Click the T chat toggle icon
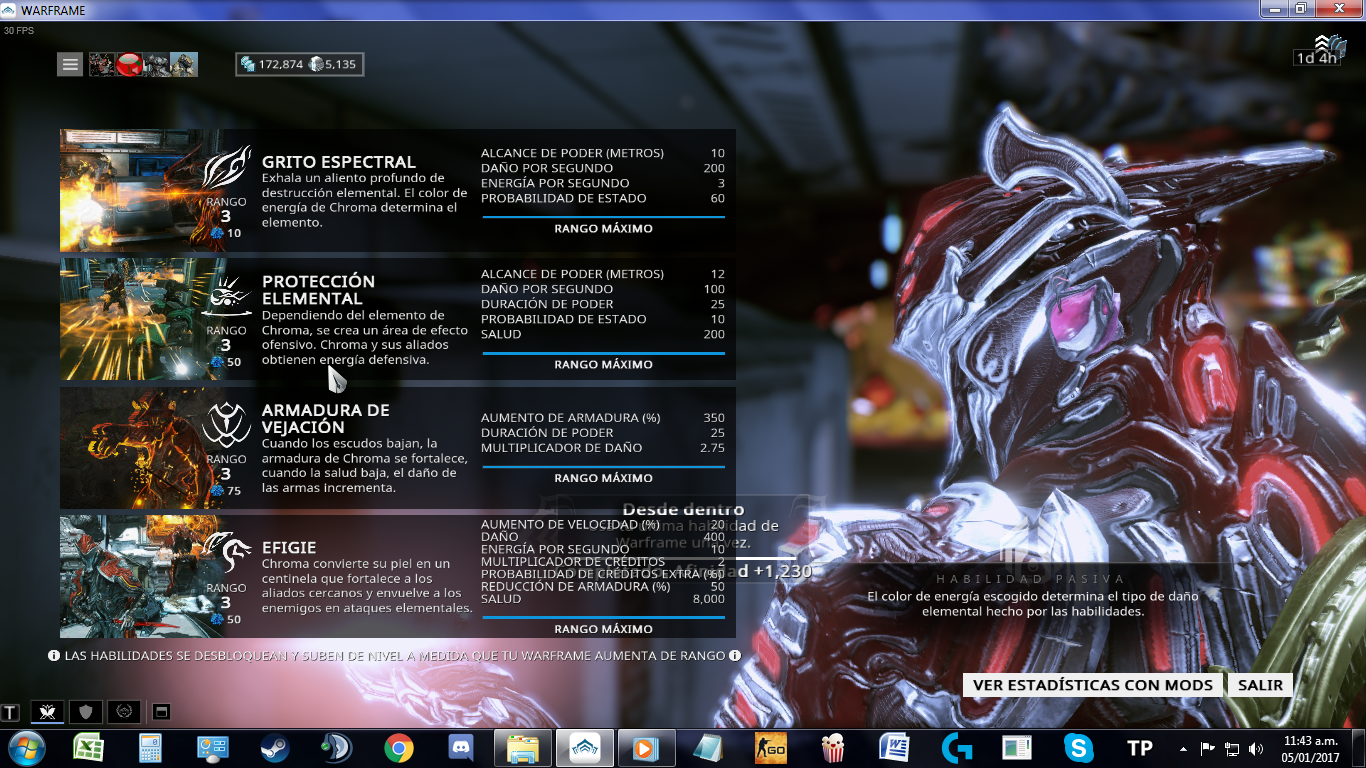 tap(10, 712)
